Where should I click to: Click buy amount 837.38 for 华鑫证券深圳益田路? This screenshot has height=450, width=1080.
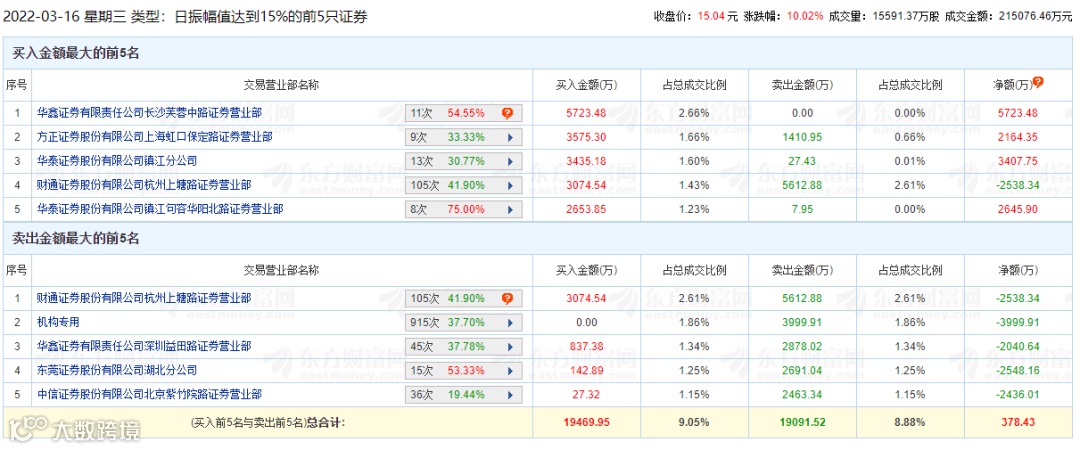tap(586, 346)
